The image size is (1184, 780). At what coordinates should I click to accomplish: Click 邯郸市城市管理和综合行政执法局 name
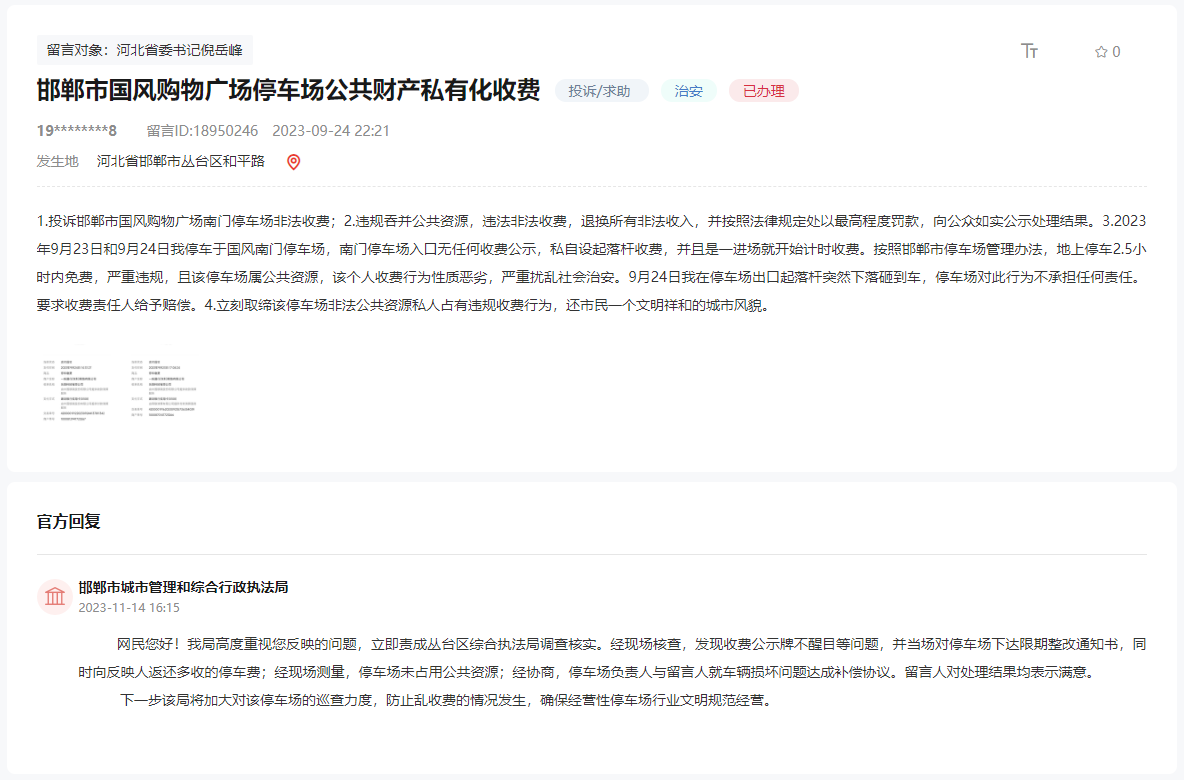pos(183,587)
